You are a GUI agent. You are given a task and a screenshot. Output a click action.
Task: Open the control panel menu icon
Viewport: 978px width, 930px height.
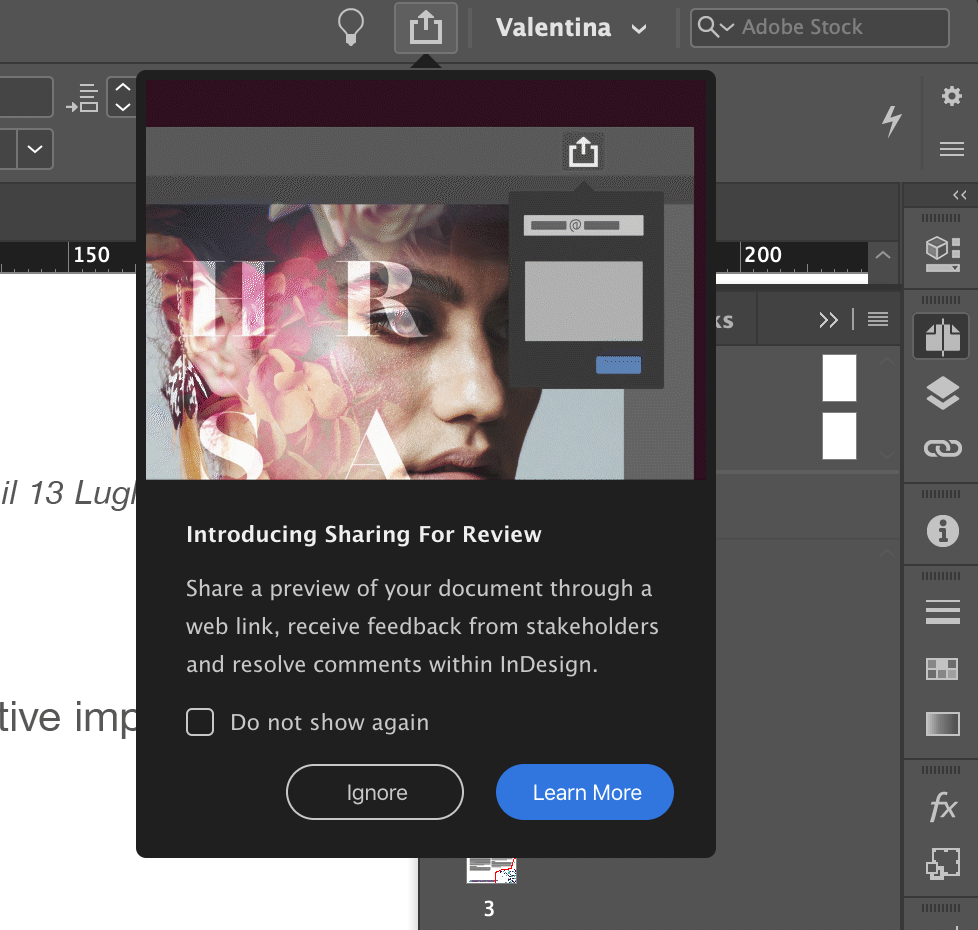951,148
